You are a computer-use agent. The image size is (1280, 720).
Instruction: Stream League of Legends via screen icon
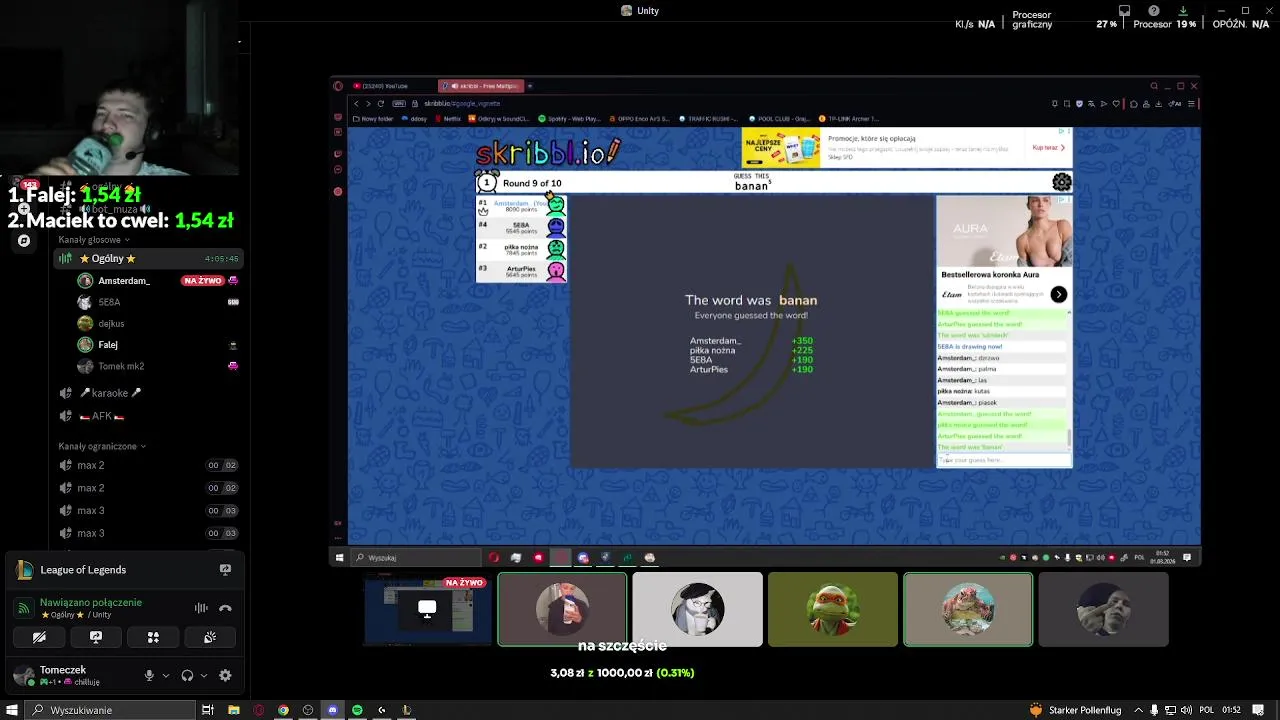(x=225, y=570)
